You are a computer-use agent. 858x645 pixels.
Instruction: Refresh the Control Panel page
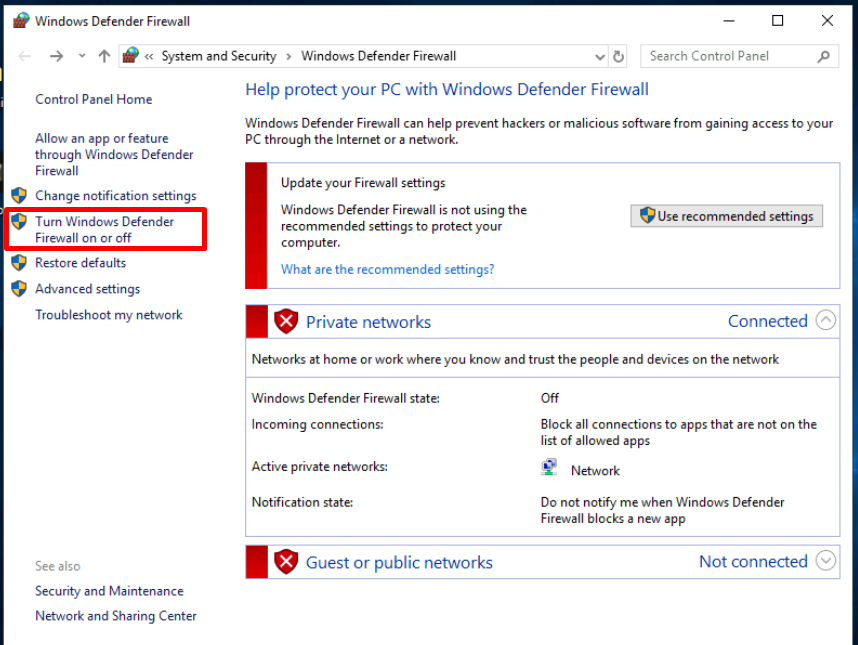[619, 57]
